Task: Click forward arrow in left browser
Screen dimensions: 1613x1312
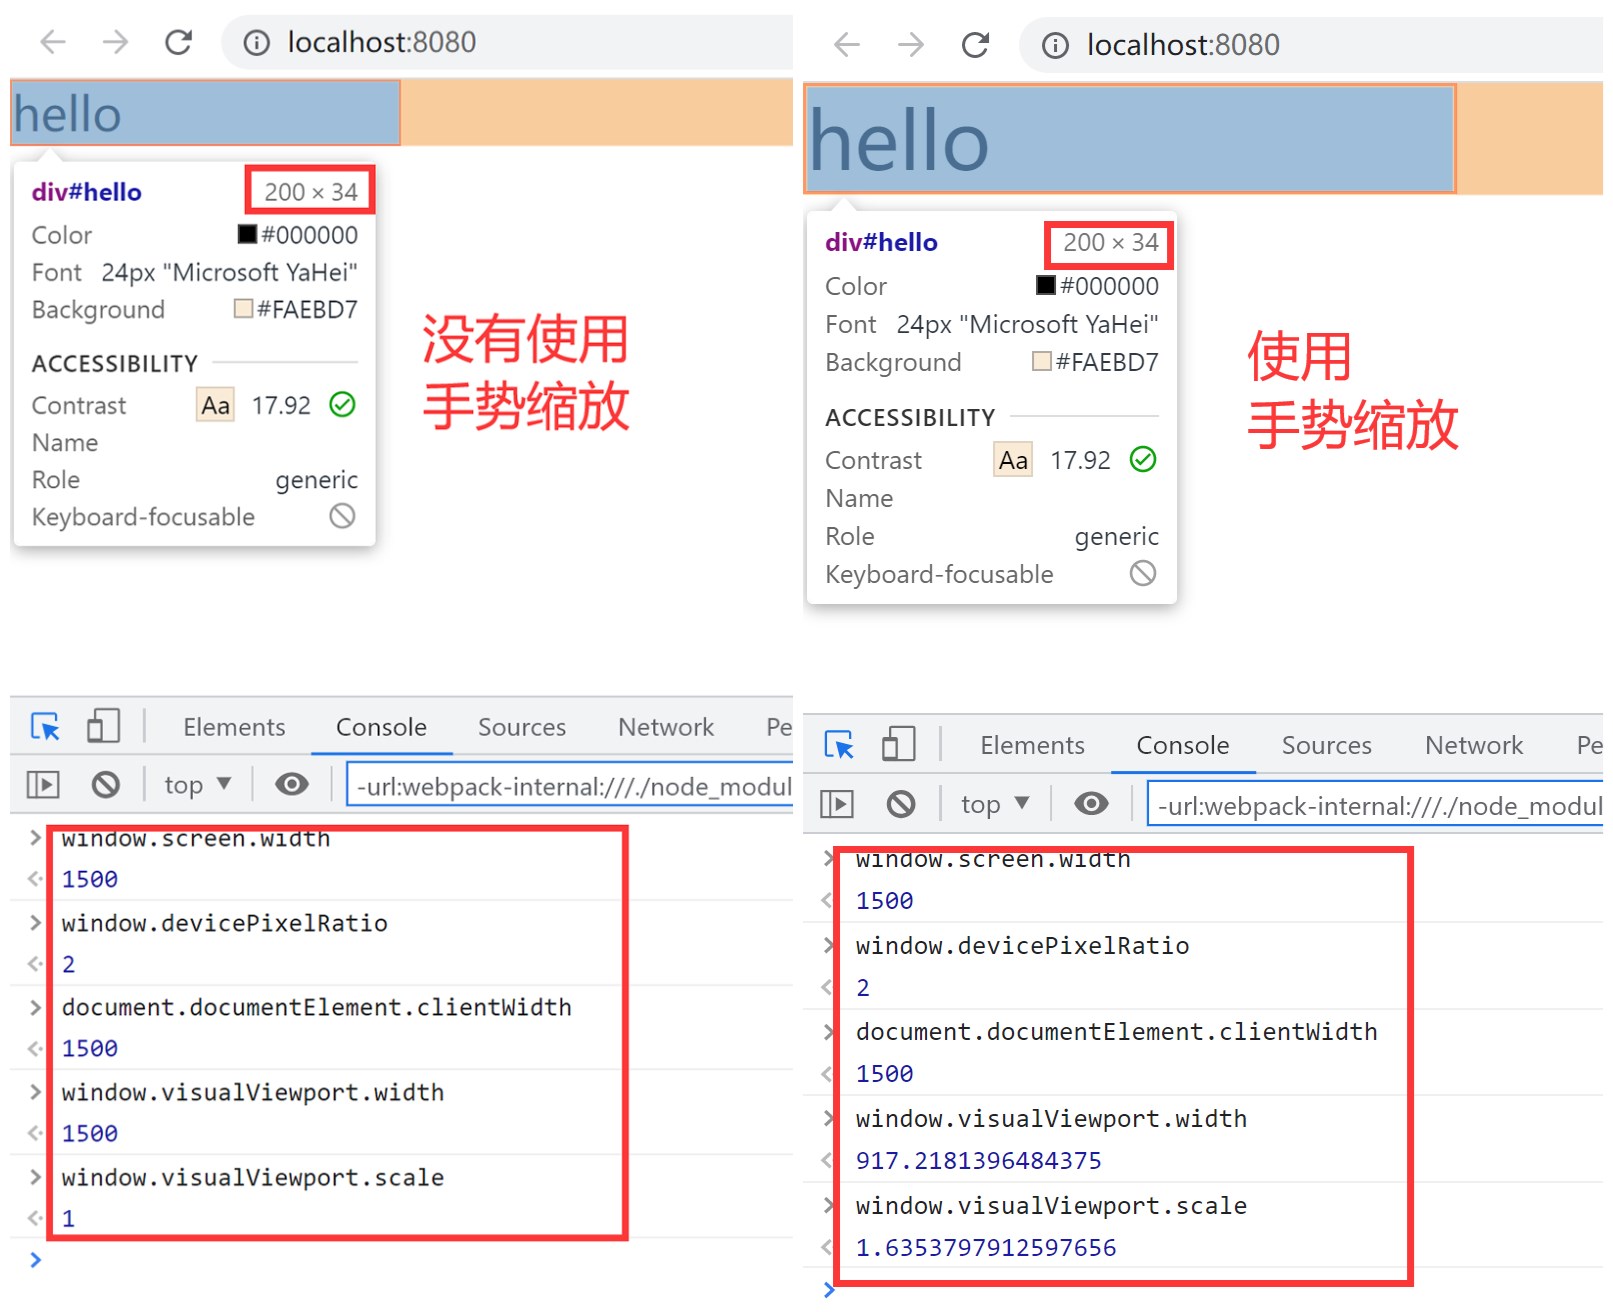Action: tap(116, 42)
